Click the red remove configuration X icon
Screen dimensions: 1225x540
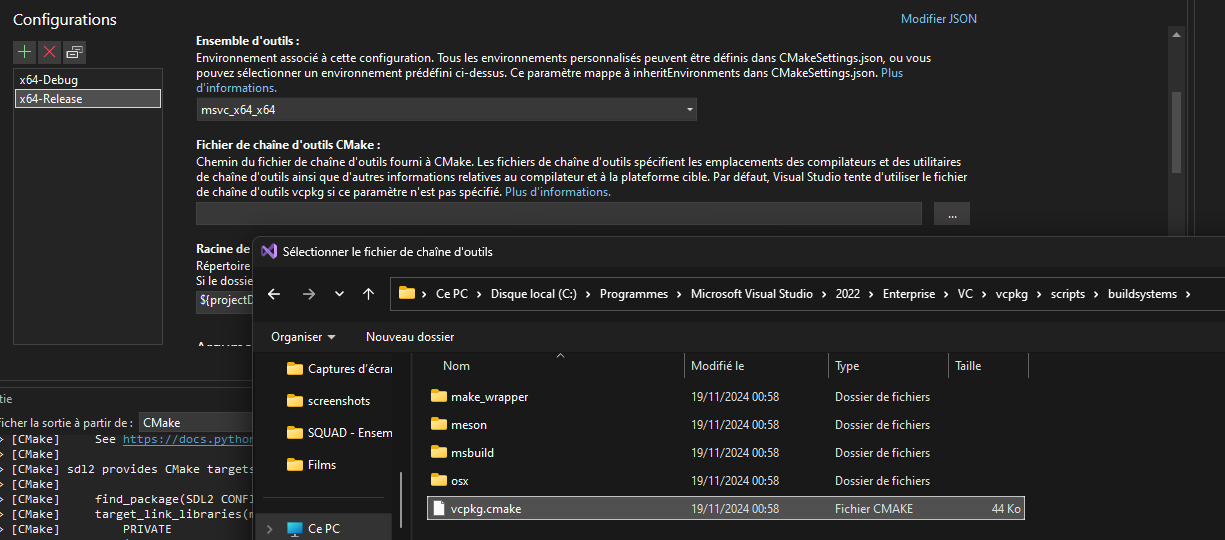[x=50, y=52]
